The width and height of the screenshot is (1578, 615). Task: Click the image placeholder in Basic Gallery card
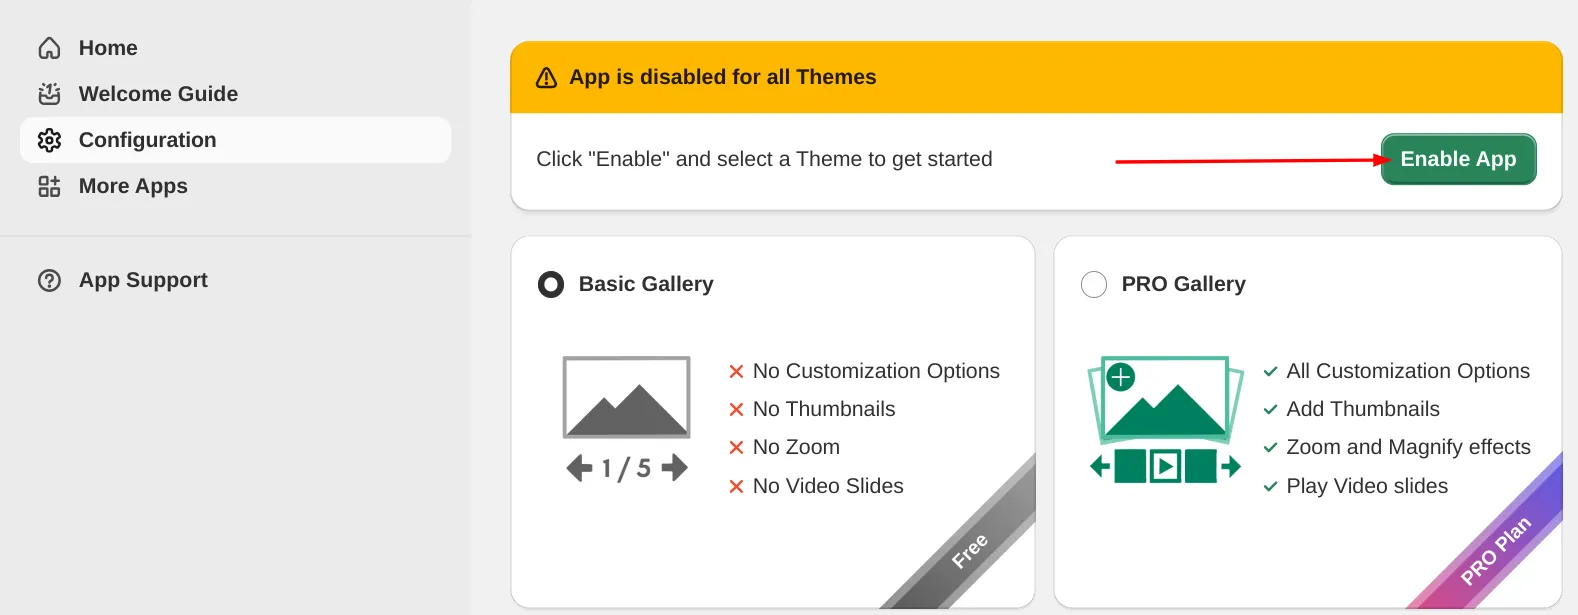point(627,397)
